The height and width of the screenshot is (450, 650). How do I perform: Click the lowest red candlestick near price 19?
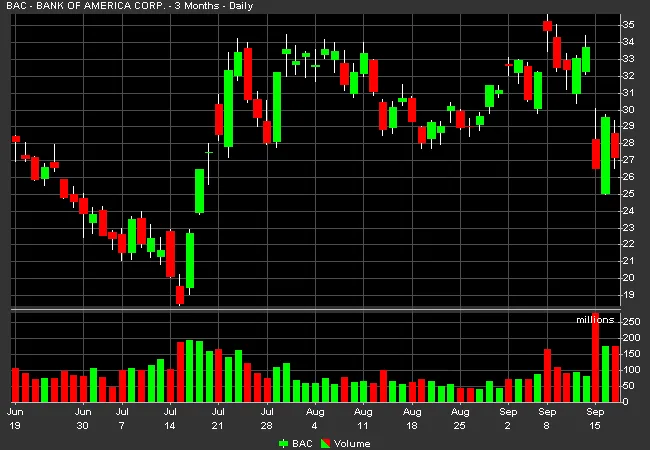[180, 295]
